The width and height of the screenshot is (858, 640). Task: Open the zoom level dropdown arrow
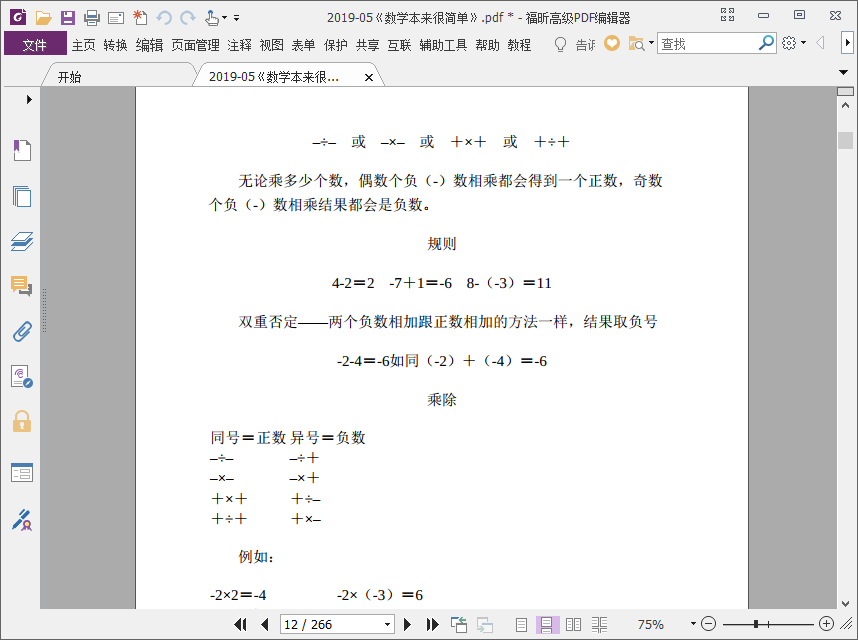[693, 624]
